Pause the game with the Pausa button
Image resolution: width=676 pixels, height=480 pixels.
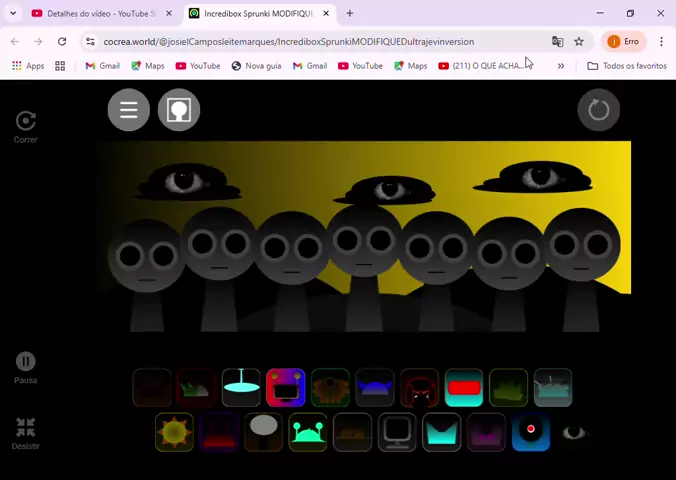pos(26,366)
